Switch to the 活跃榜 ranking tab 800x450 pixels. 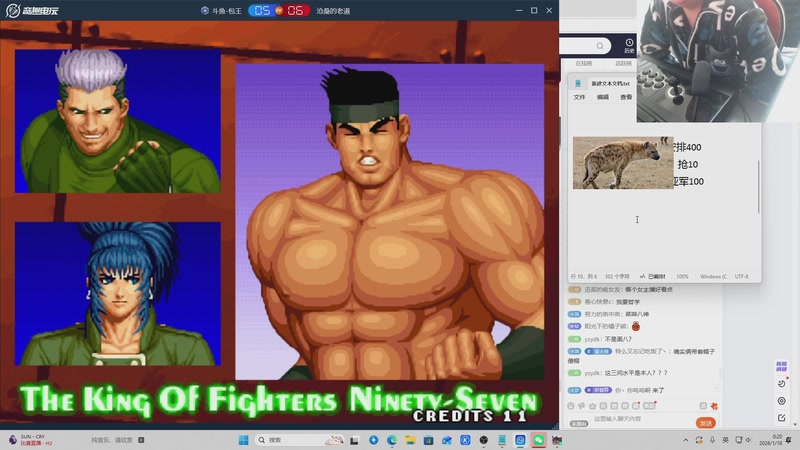pos(623,63)
